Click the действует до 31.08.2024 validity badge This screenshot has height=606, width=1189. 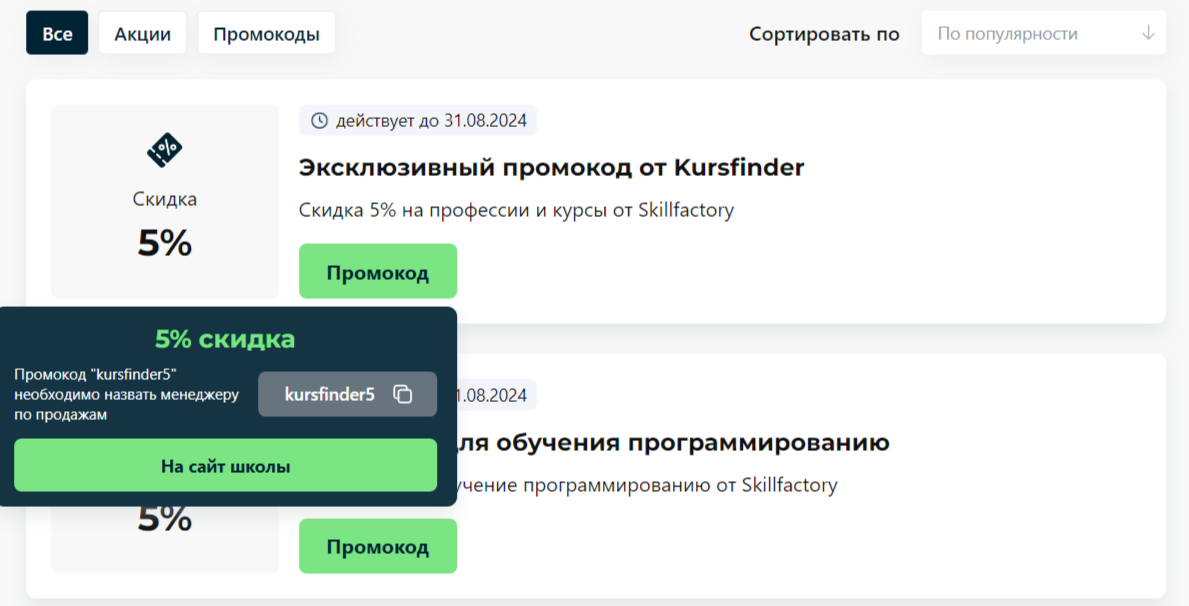(418, 121)
